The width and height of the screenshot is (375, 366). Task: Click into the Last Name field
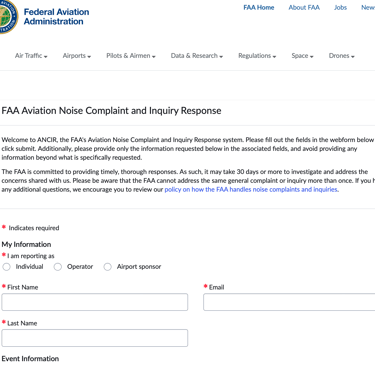click(95, 338)
